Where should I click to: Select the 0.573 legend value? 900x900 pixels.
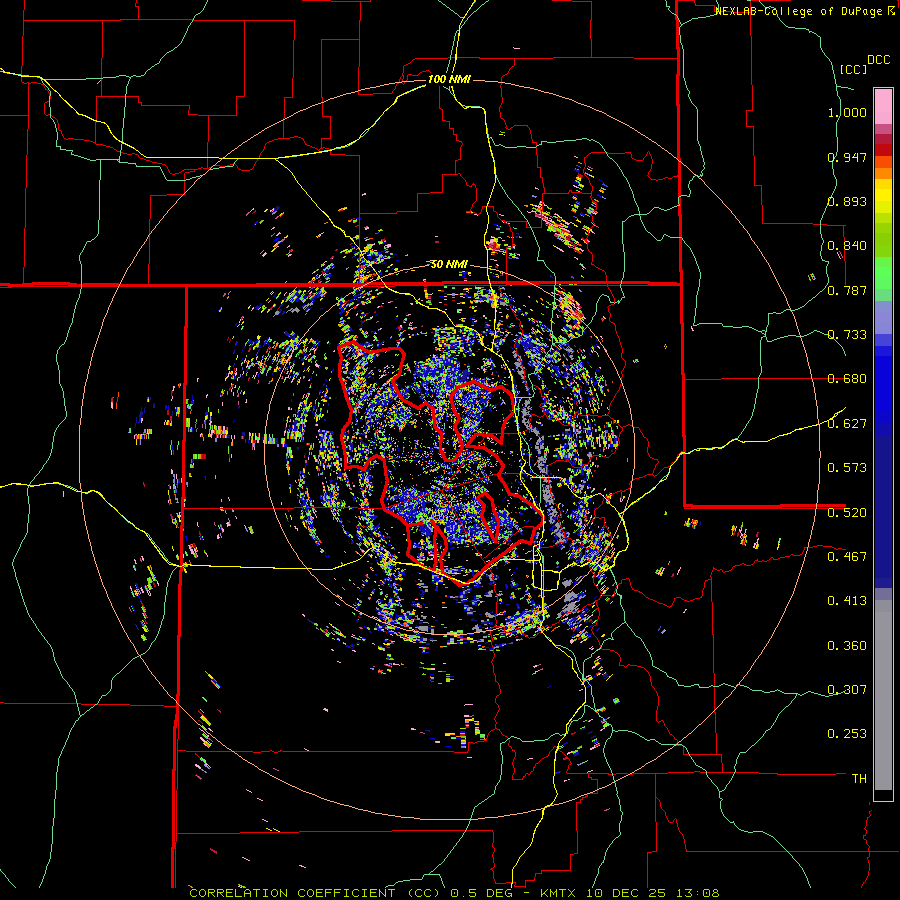pos(847,468)
